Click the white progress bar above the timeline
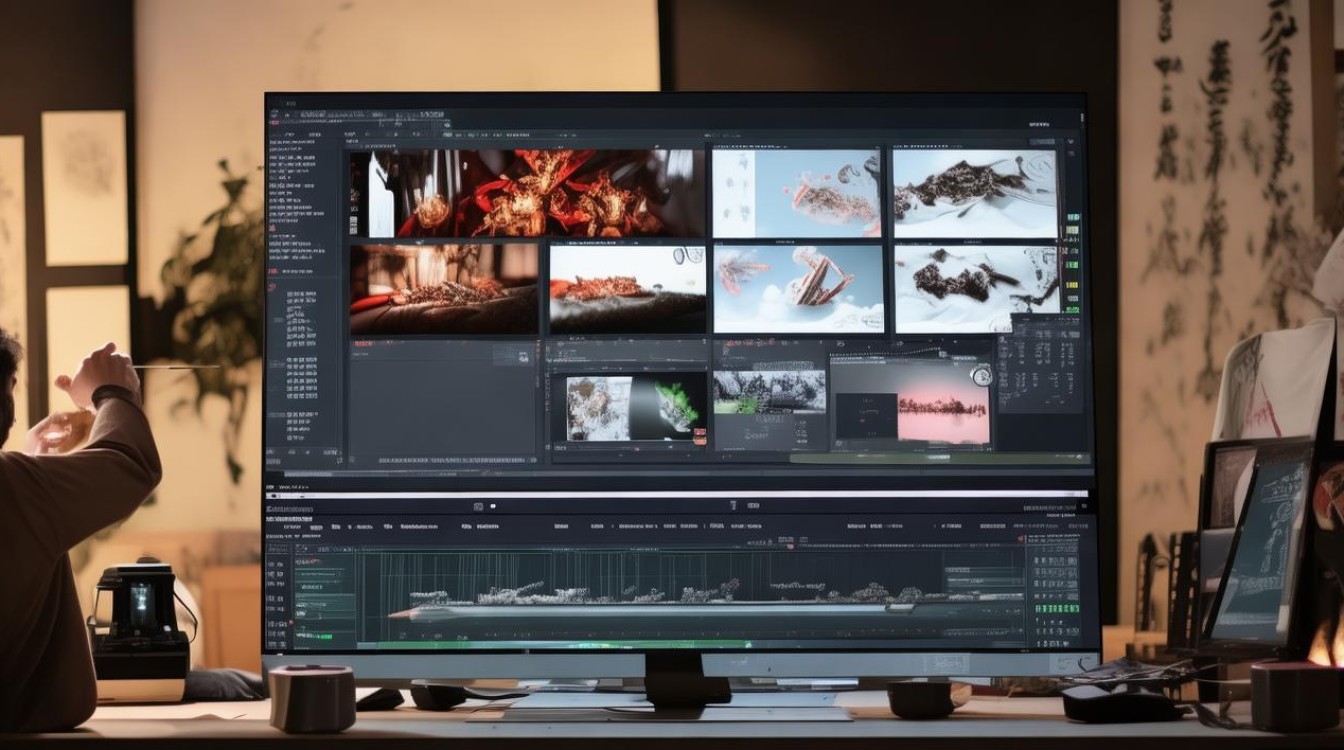 [677, 494]
